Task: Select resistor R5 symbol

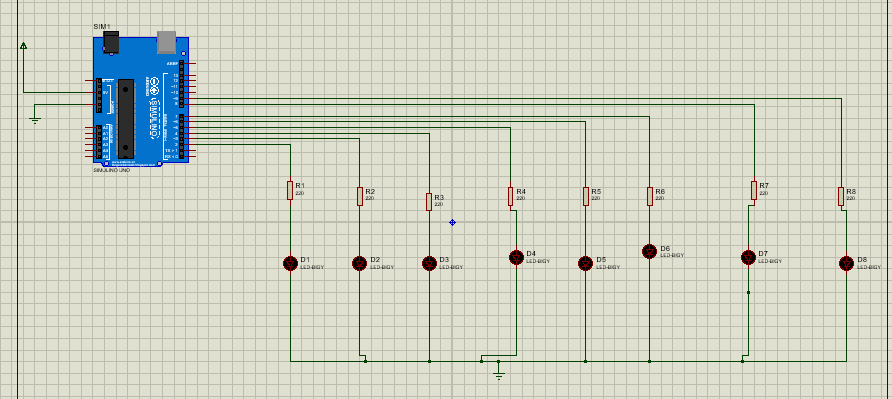Action: click(x=585, y=196)
